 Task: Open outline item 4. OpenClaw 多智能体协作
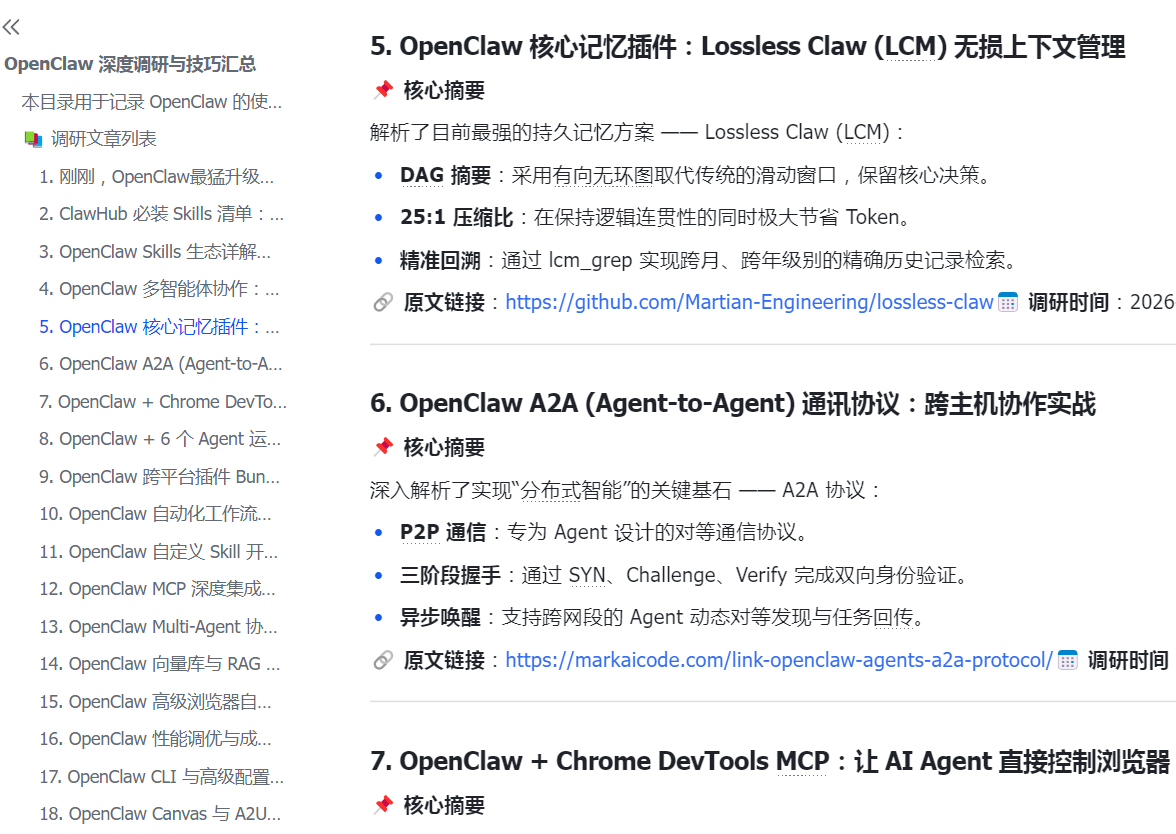[159, 289]
